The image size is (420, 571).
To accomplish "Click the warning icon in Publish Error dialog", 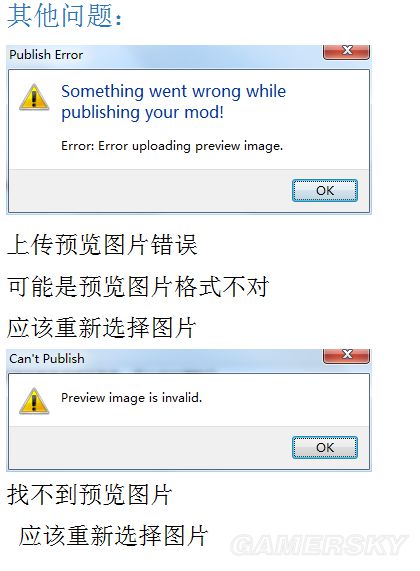I will [34, 97].
